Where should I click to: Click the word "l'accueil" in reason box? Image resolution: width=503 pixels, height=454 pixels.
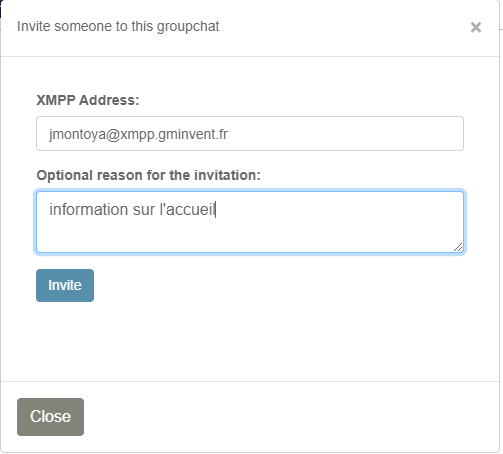pyautogui.click(x=188, y=210)
